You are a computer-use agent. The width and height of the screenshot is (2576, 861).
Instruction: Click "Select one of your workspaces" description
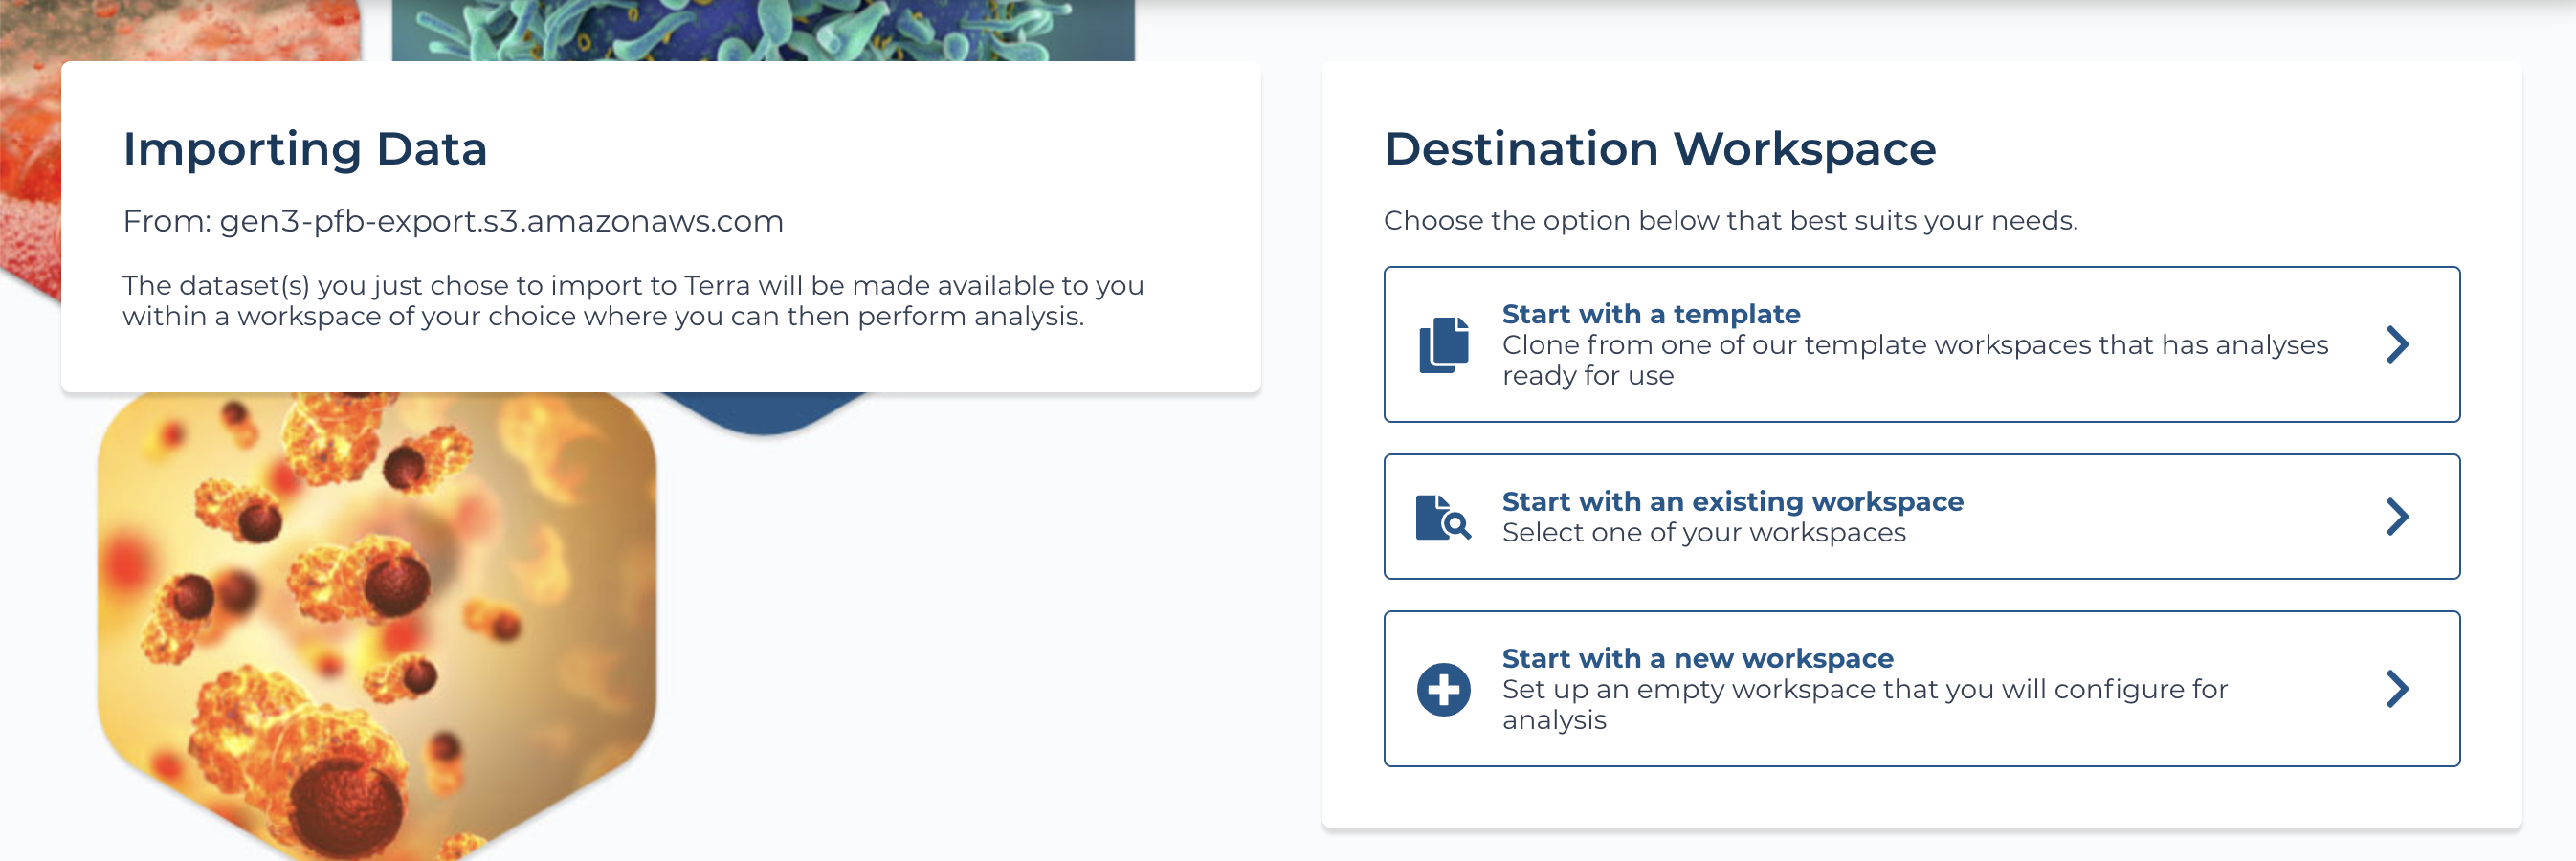pyautogui.click(x=1704, y=532)
